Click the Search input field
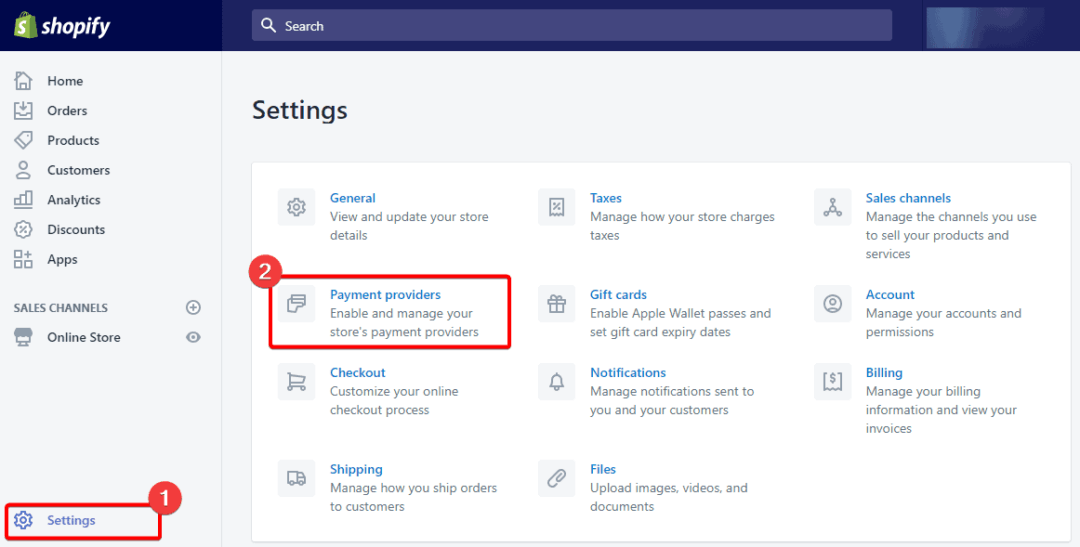Screen dimensions: 1080x547 (572, 26)
